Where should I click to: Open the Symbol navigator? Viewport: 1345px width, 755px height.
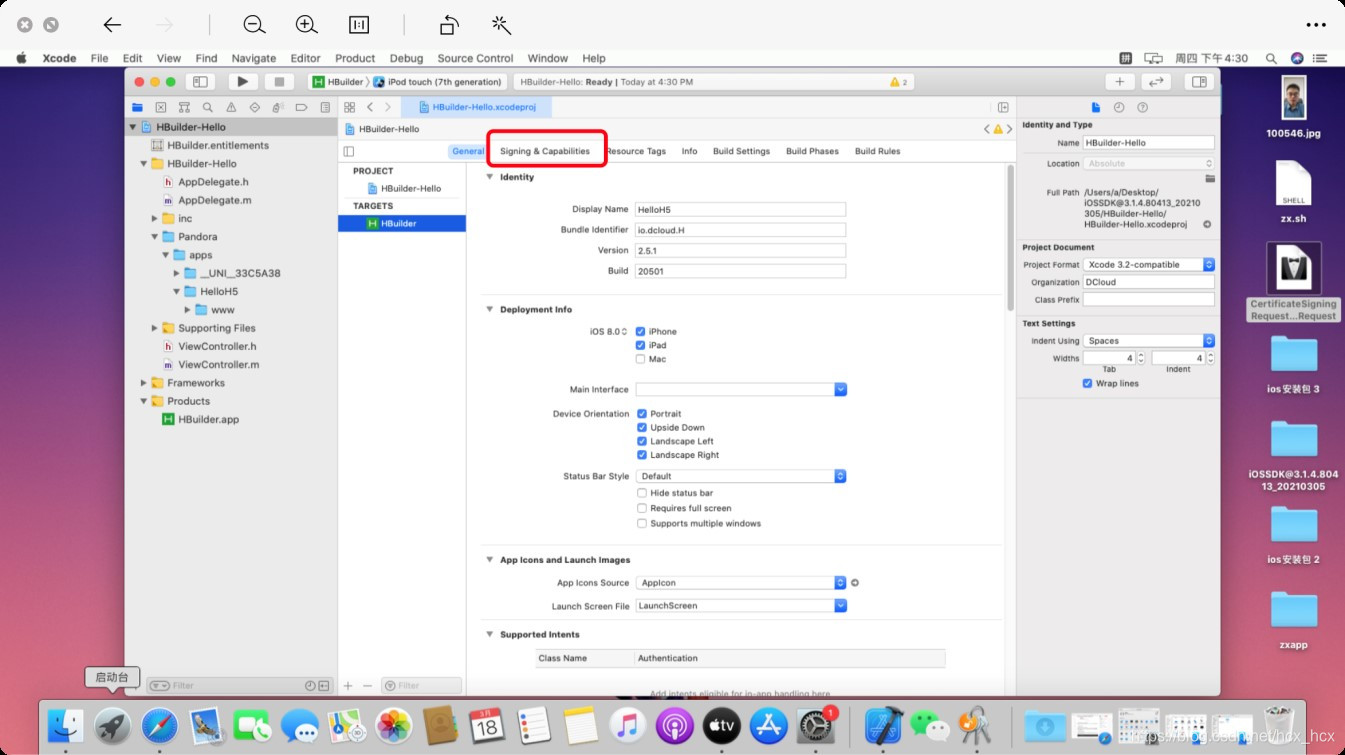click(x=184, y=107)
